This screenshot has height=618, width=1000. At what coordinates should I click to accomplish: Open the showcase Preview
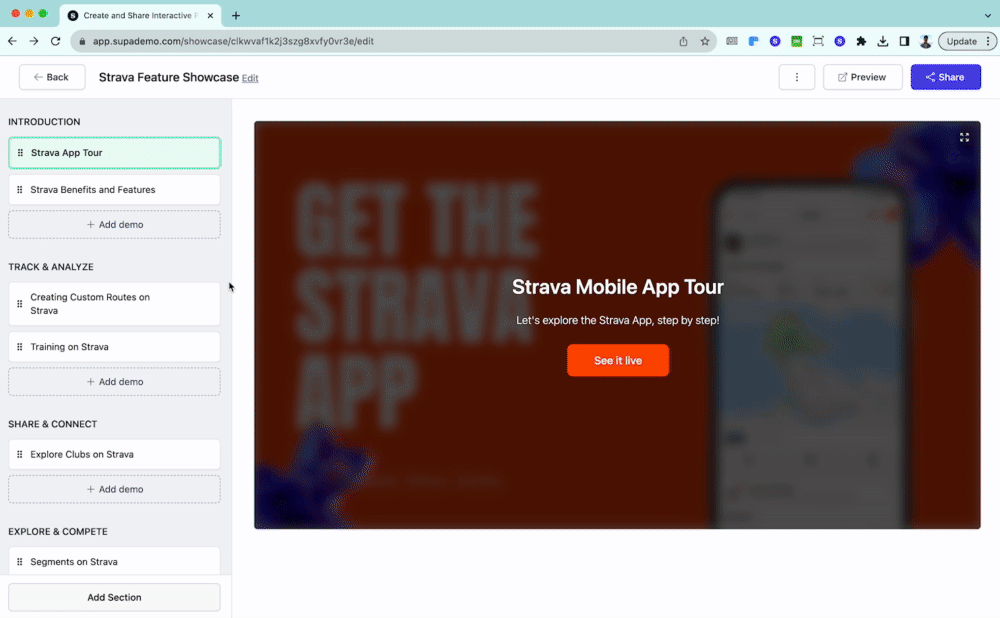point(862,77)
